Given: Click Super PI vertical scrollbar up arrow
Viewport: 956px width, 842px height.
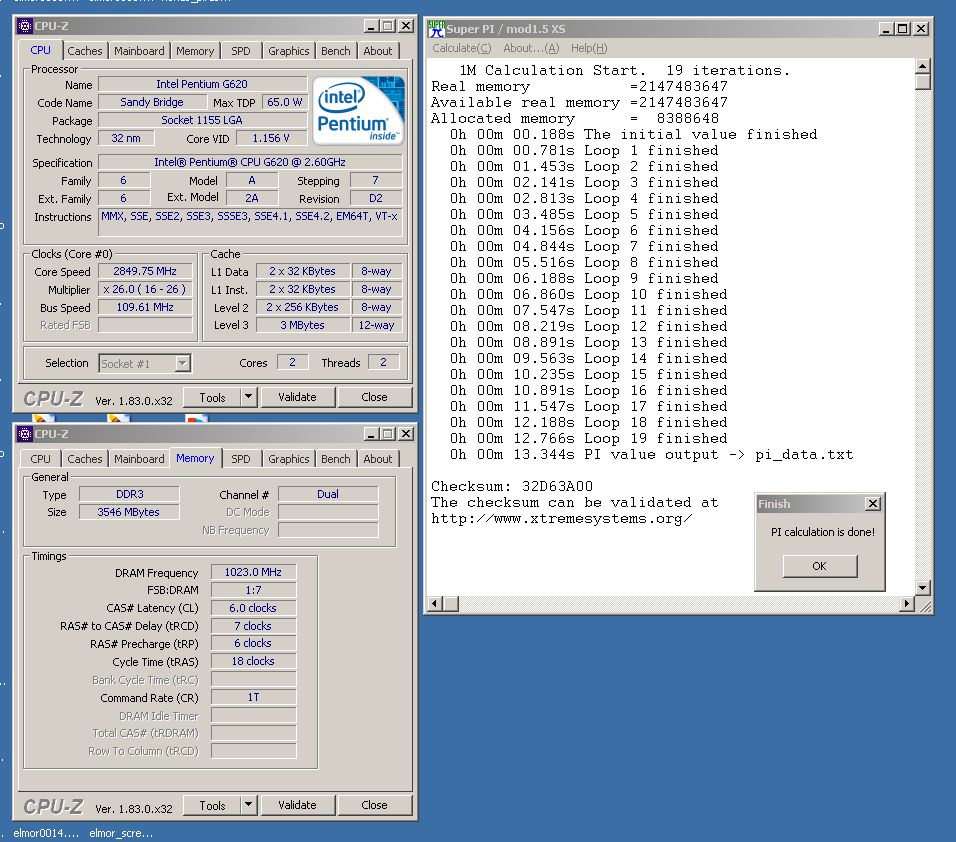Looking at the screenshot, I should (x=922, y=66).
